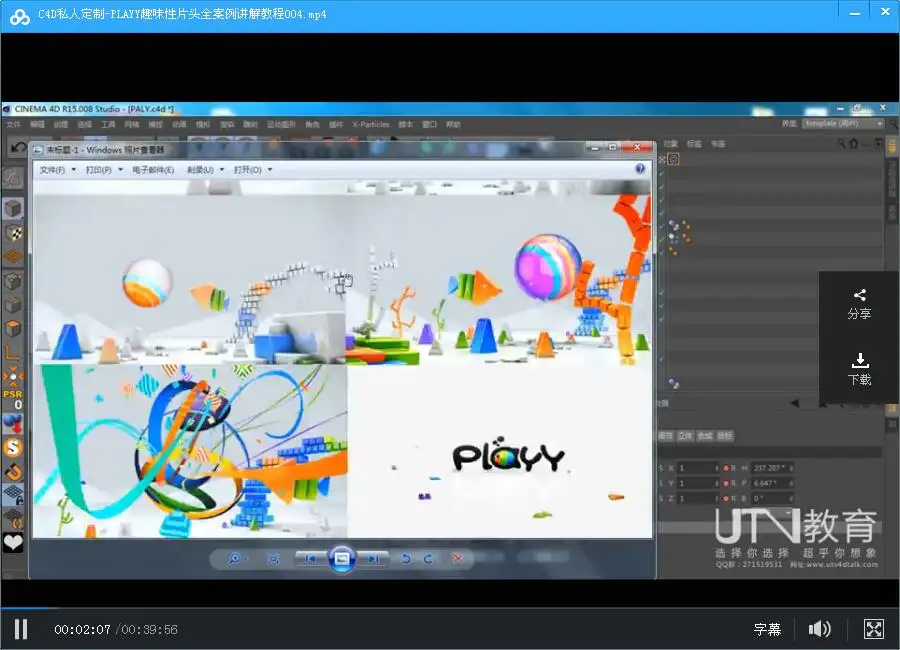This screenshot has height=650, width=900.
Task: Start slideshow with the round center button
Action: pyautogui.click(x=342, y=559)
